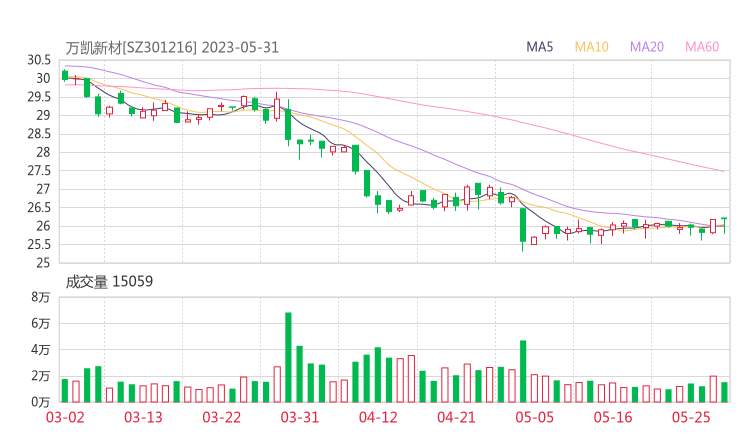Click the 05-05 date axis label

534,417
